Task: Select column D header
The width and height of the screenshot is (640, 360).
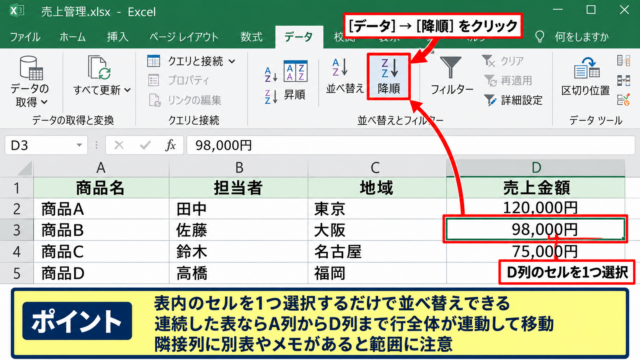Action: [x=536, y=168]
